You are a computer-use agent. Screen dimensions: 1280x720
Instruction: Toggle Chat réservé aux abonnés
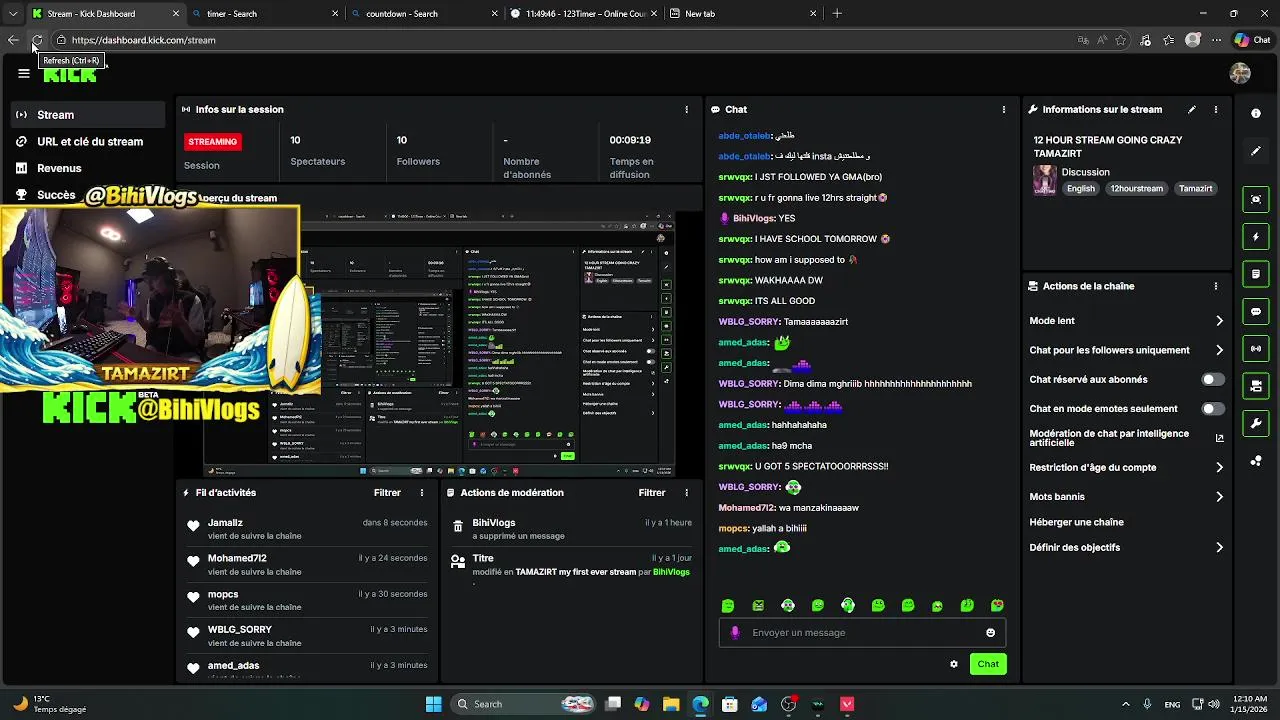pyautogui.click(x=1213, y=380)
